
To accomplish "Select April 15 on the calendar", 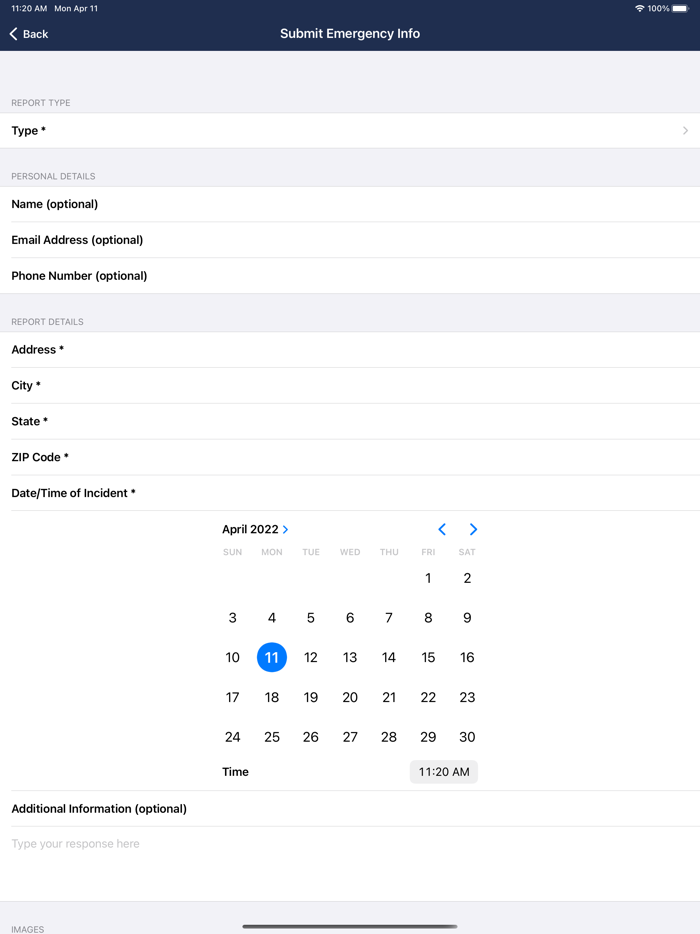I will (428, 657).
